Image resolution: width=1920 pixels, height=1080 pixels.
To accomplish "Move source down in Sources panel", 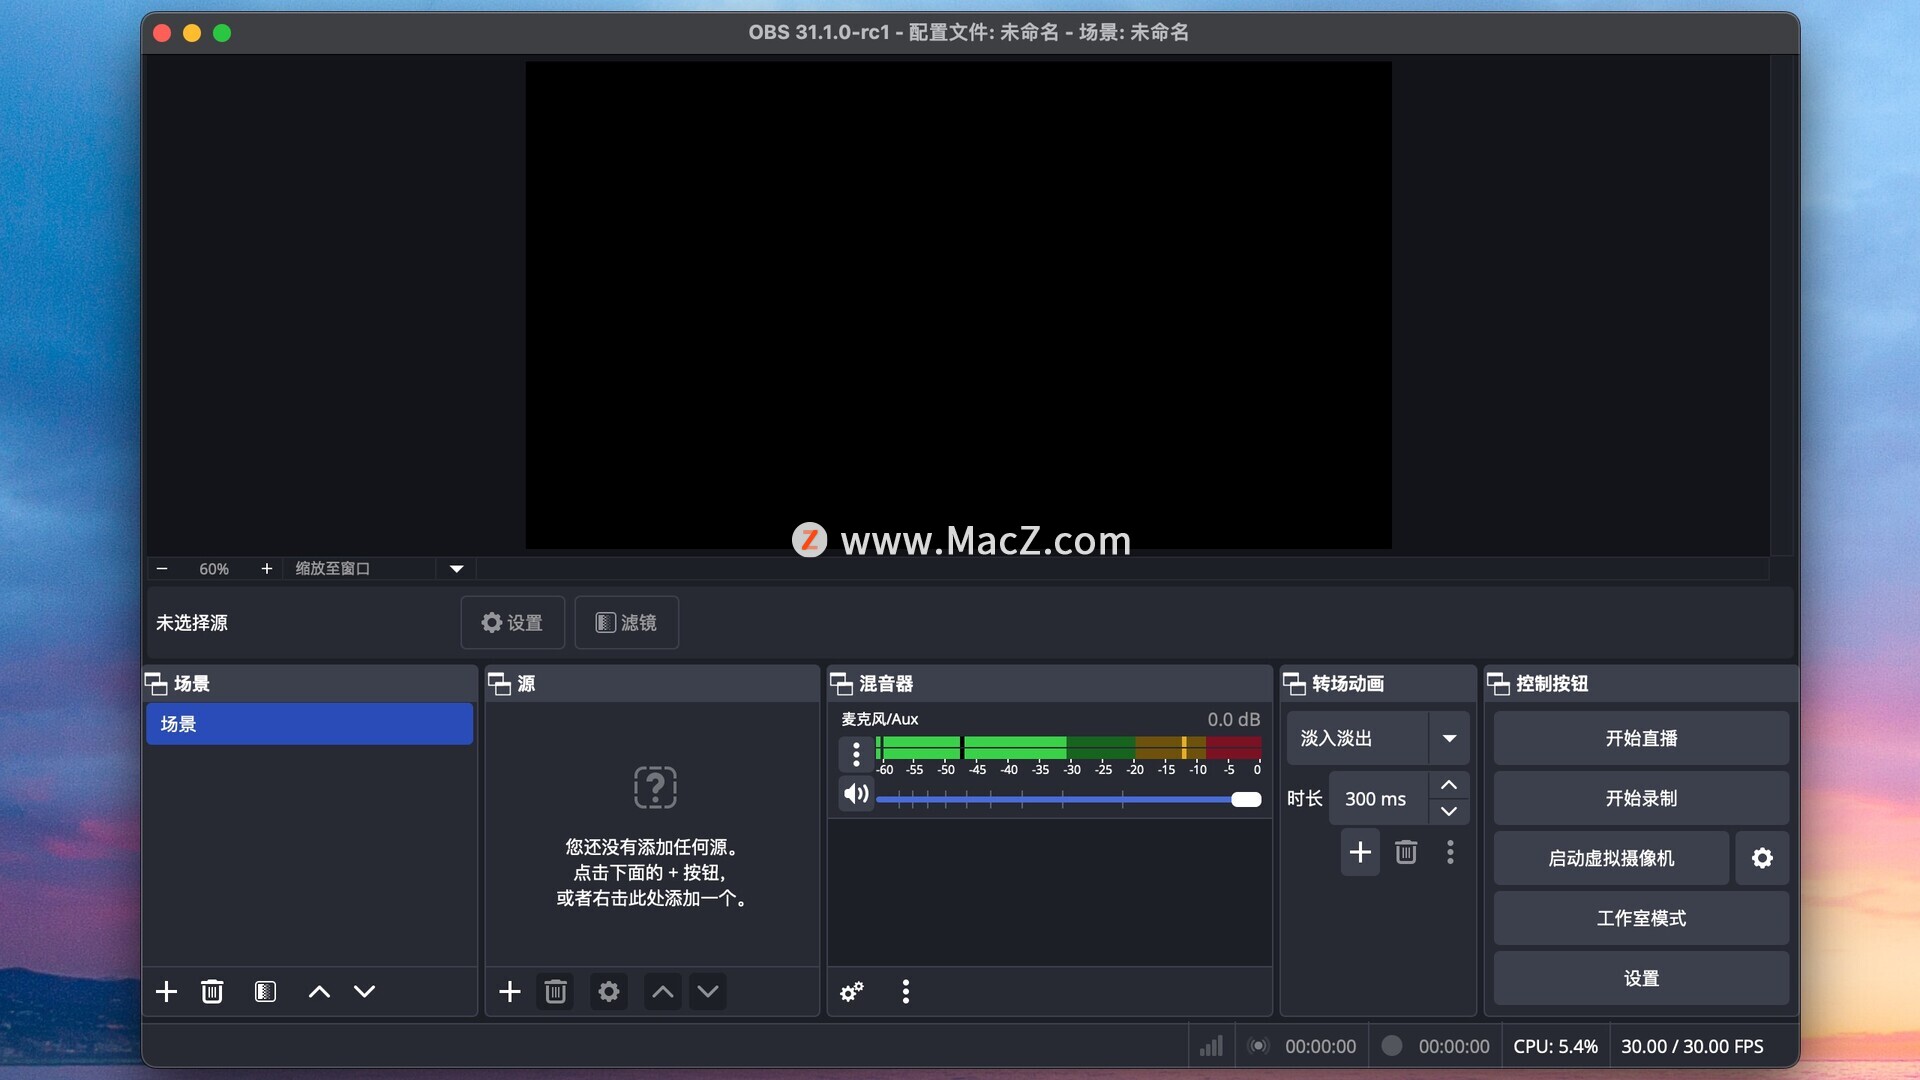I will tap(708, 991).
